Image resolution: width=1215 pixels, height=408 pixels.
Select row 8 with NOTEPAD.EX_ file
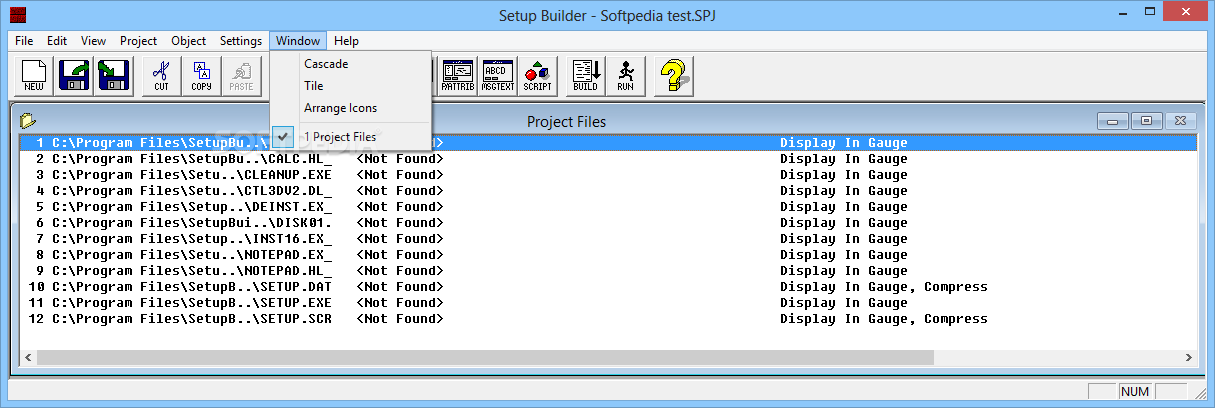pyautogui.click(x=608, y=255)
